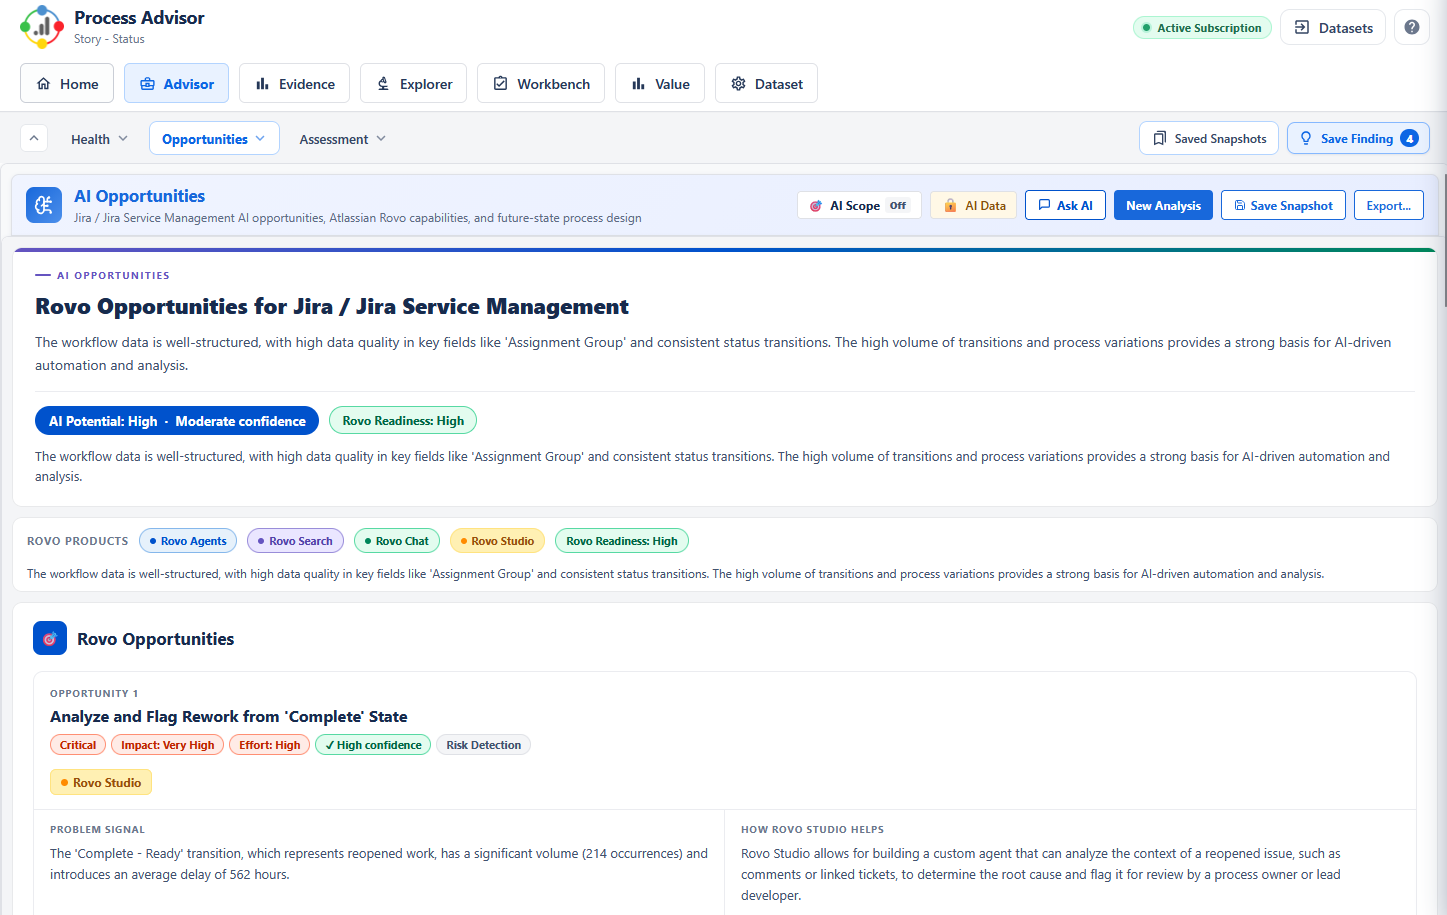Click the 'Analyze and Flag Rework from Complete State' title
Image resolution: width=1447 pixels, height=915 pixels.
click(x=229, y=716)
